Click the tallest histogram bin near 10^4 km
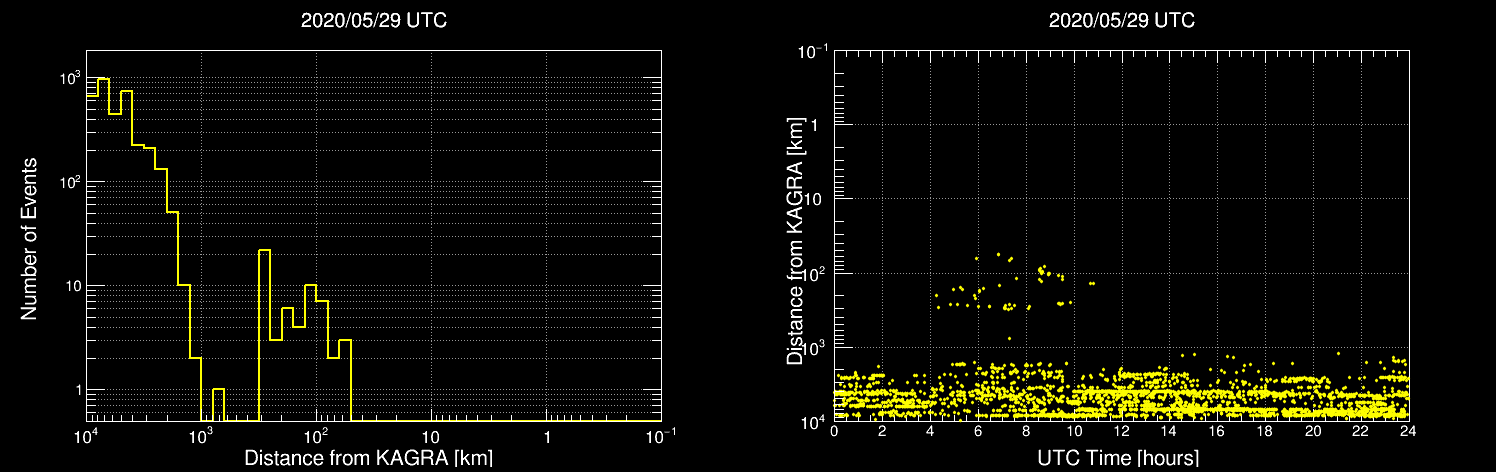Viewport: 1496px width, 472px height. coord(103,249)
